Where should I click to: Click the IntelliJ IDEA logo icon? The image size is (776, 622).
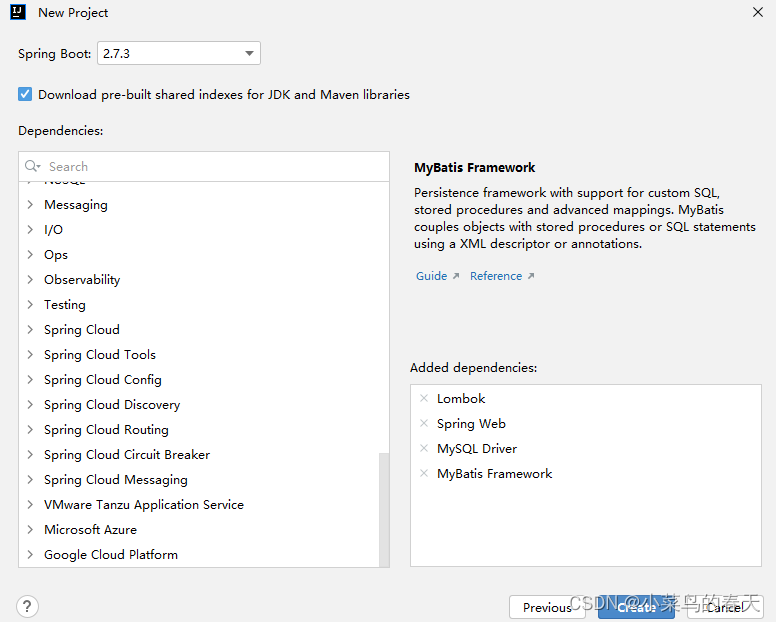(18, 12)
